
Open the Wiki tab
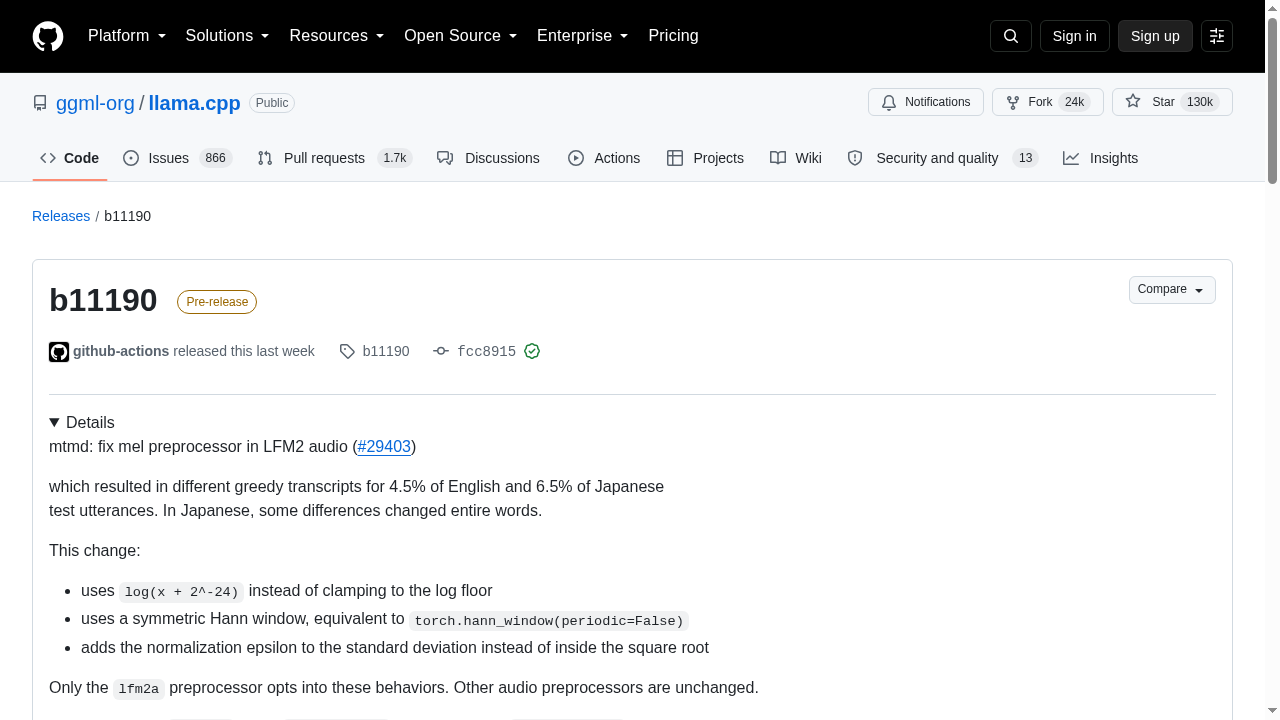(796, 158)
